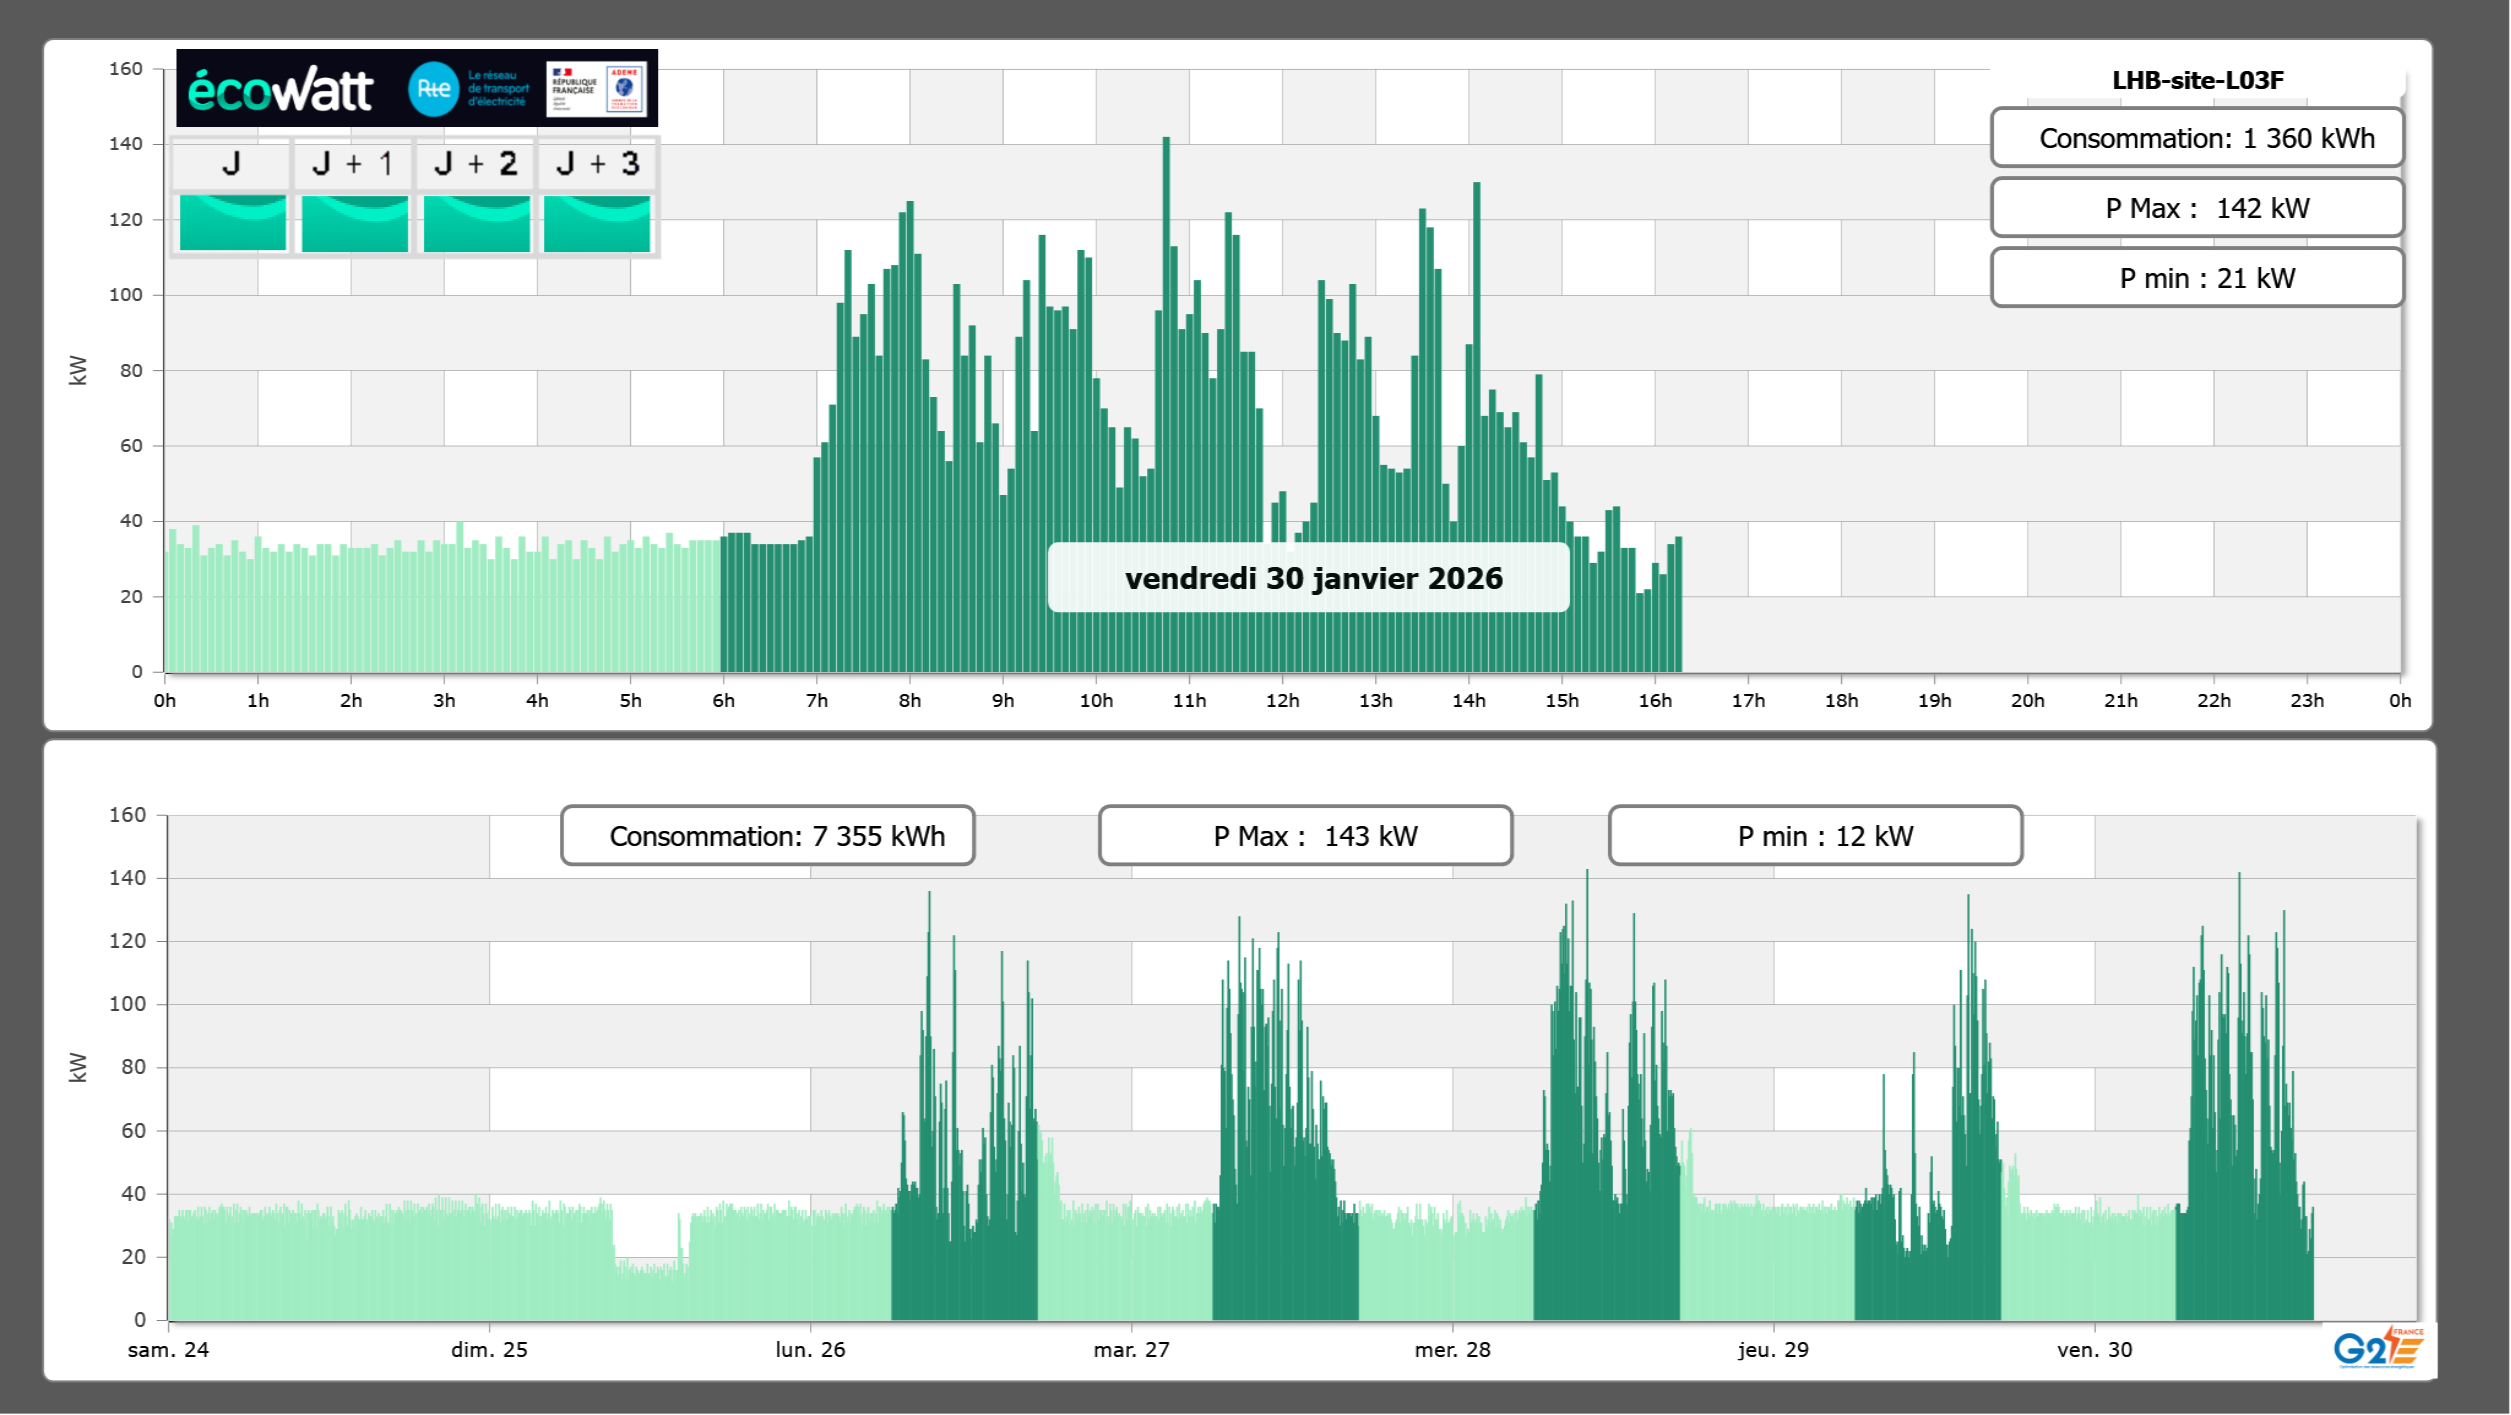Click the République Française ADEME badge
Viewport: 2511px width, 1415px height.
596,89
